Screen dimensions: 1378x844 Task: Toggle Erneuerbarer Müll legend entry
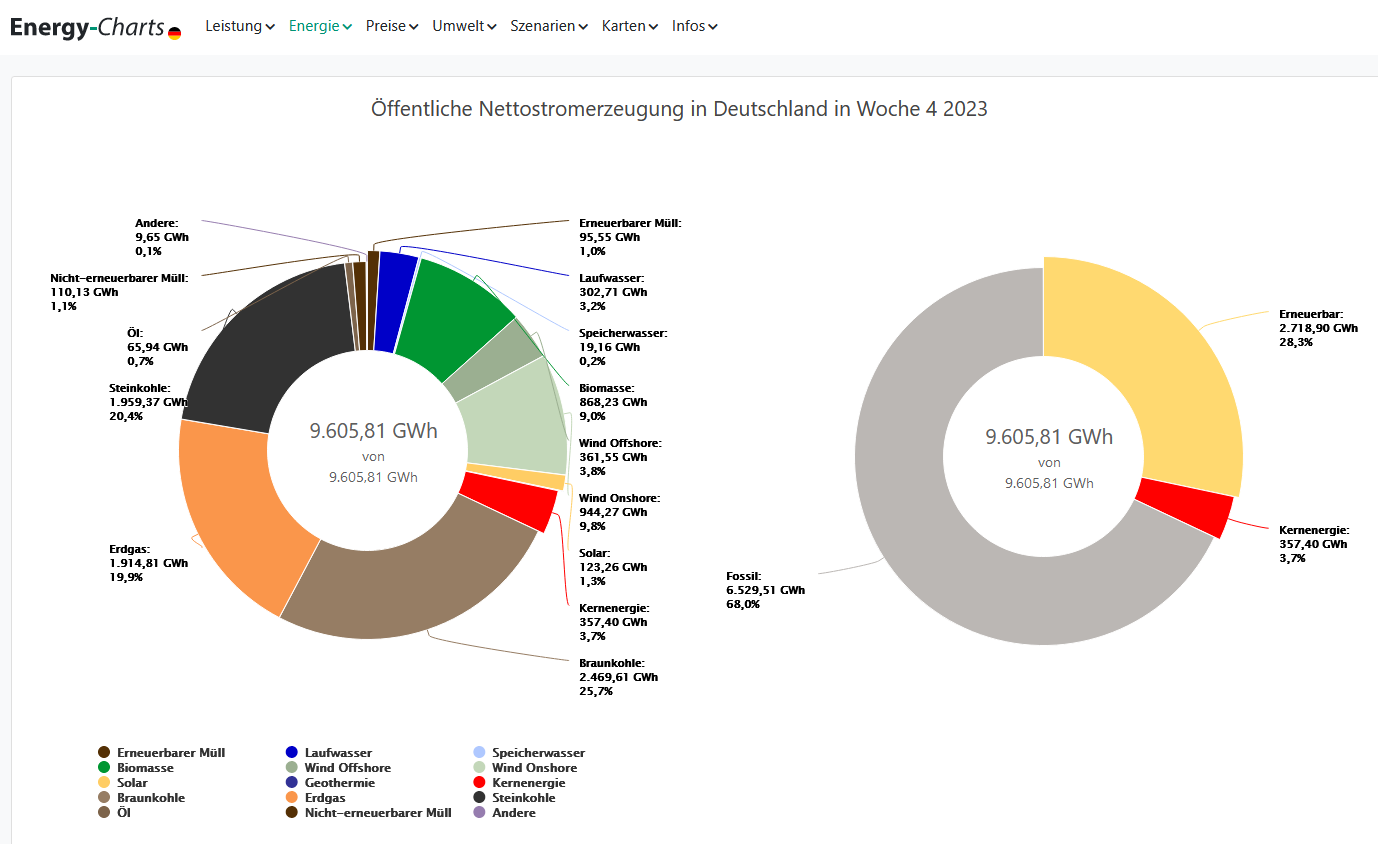161,752
